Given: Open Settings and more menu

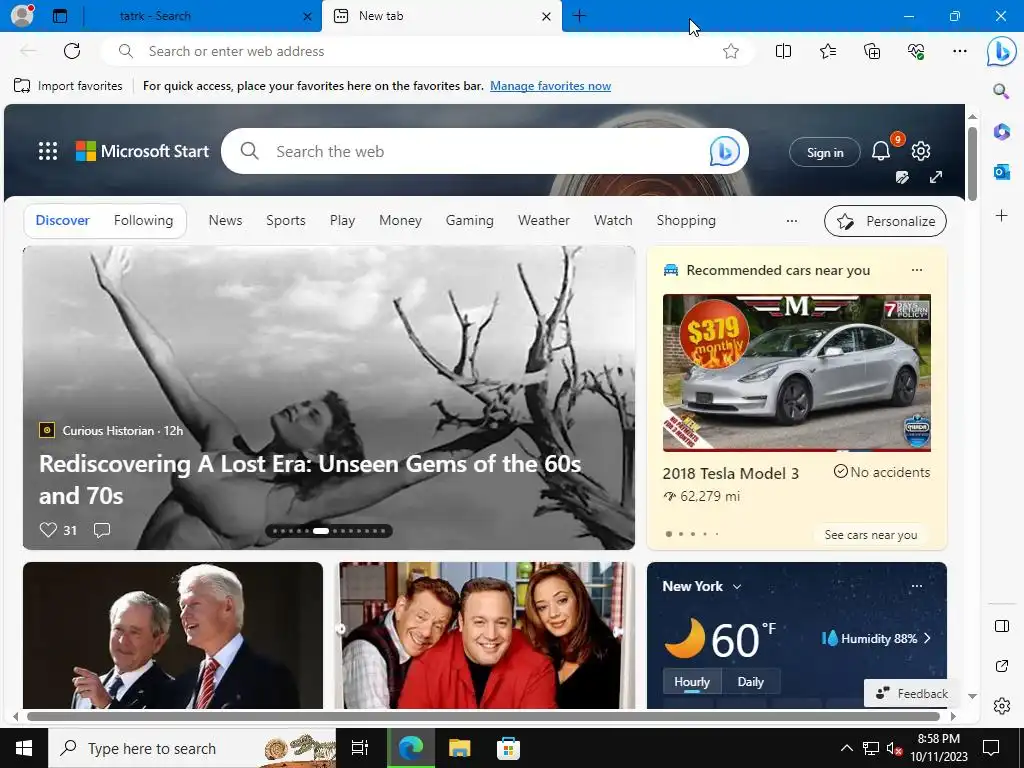Looking at the screenshot, I should point(959,51).
